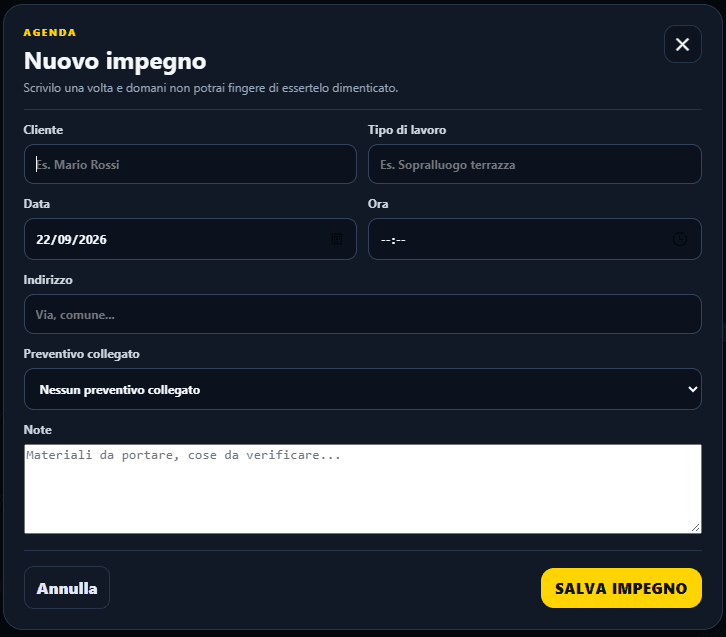
Task: Click the Tipo di lavoro input field
Action: pyautogui.click(x=535, y=164)
